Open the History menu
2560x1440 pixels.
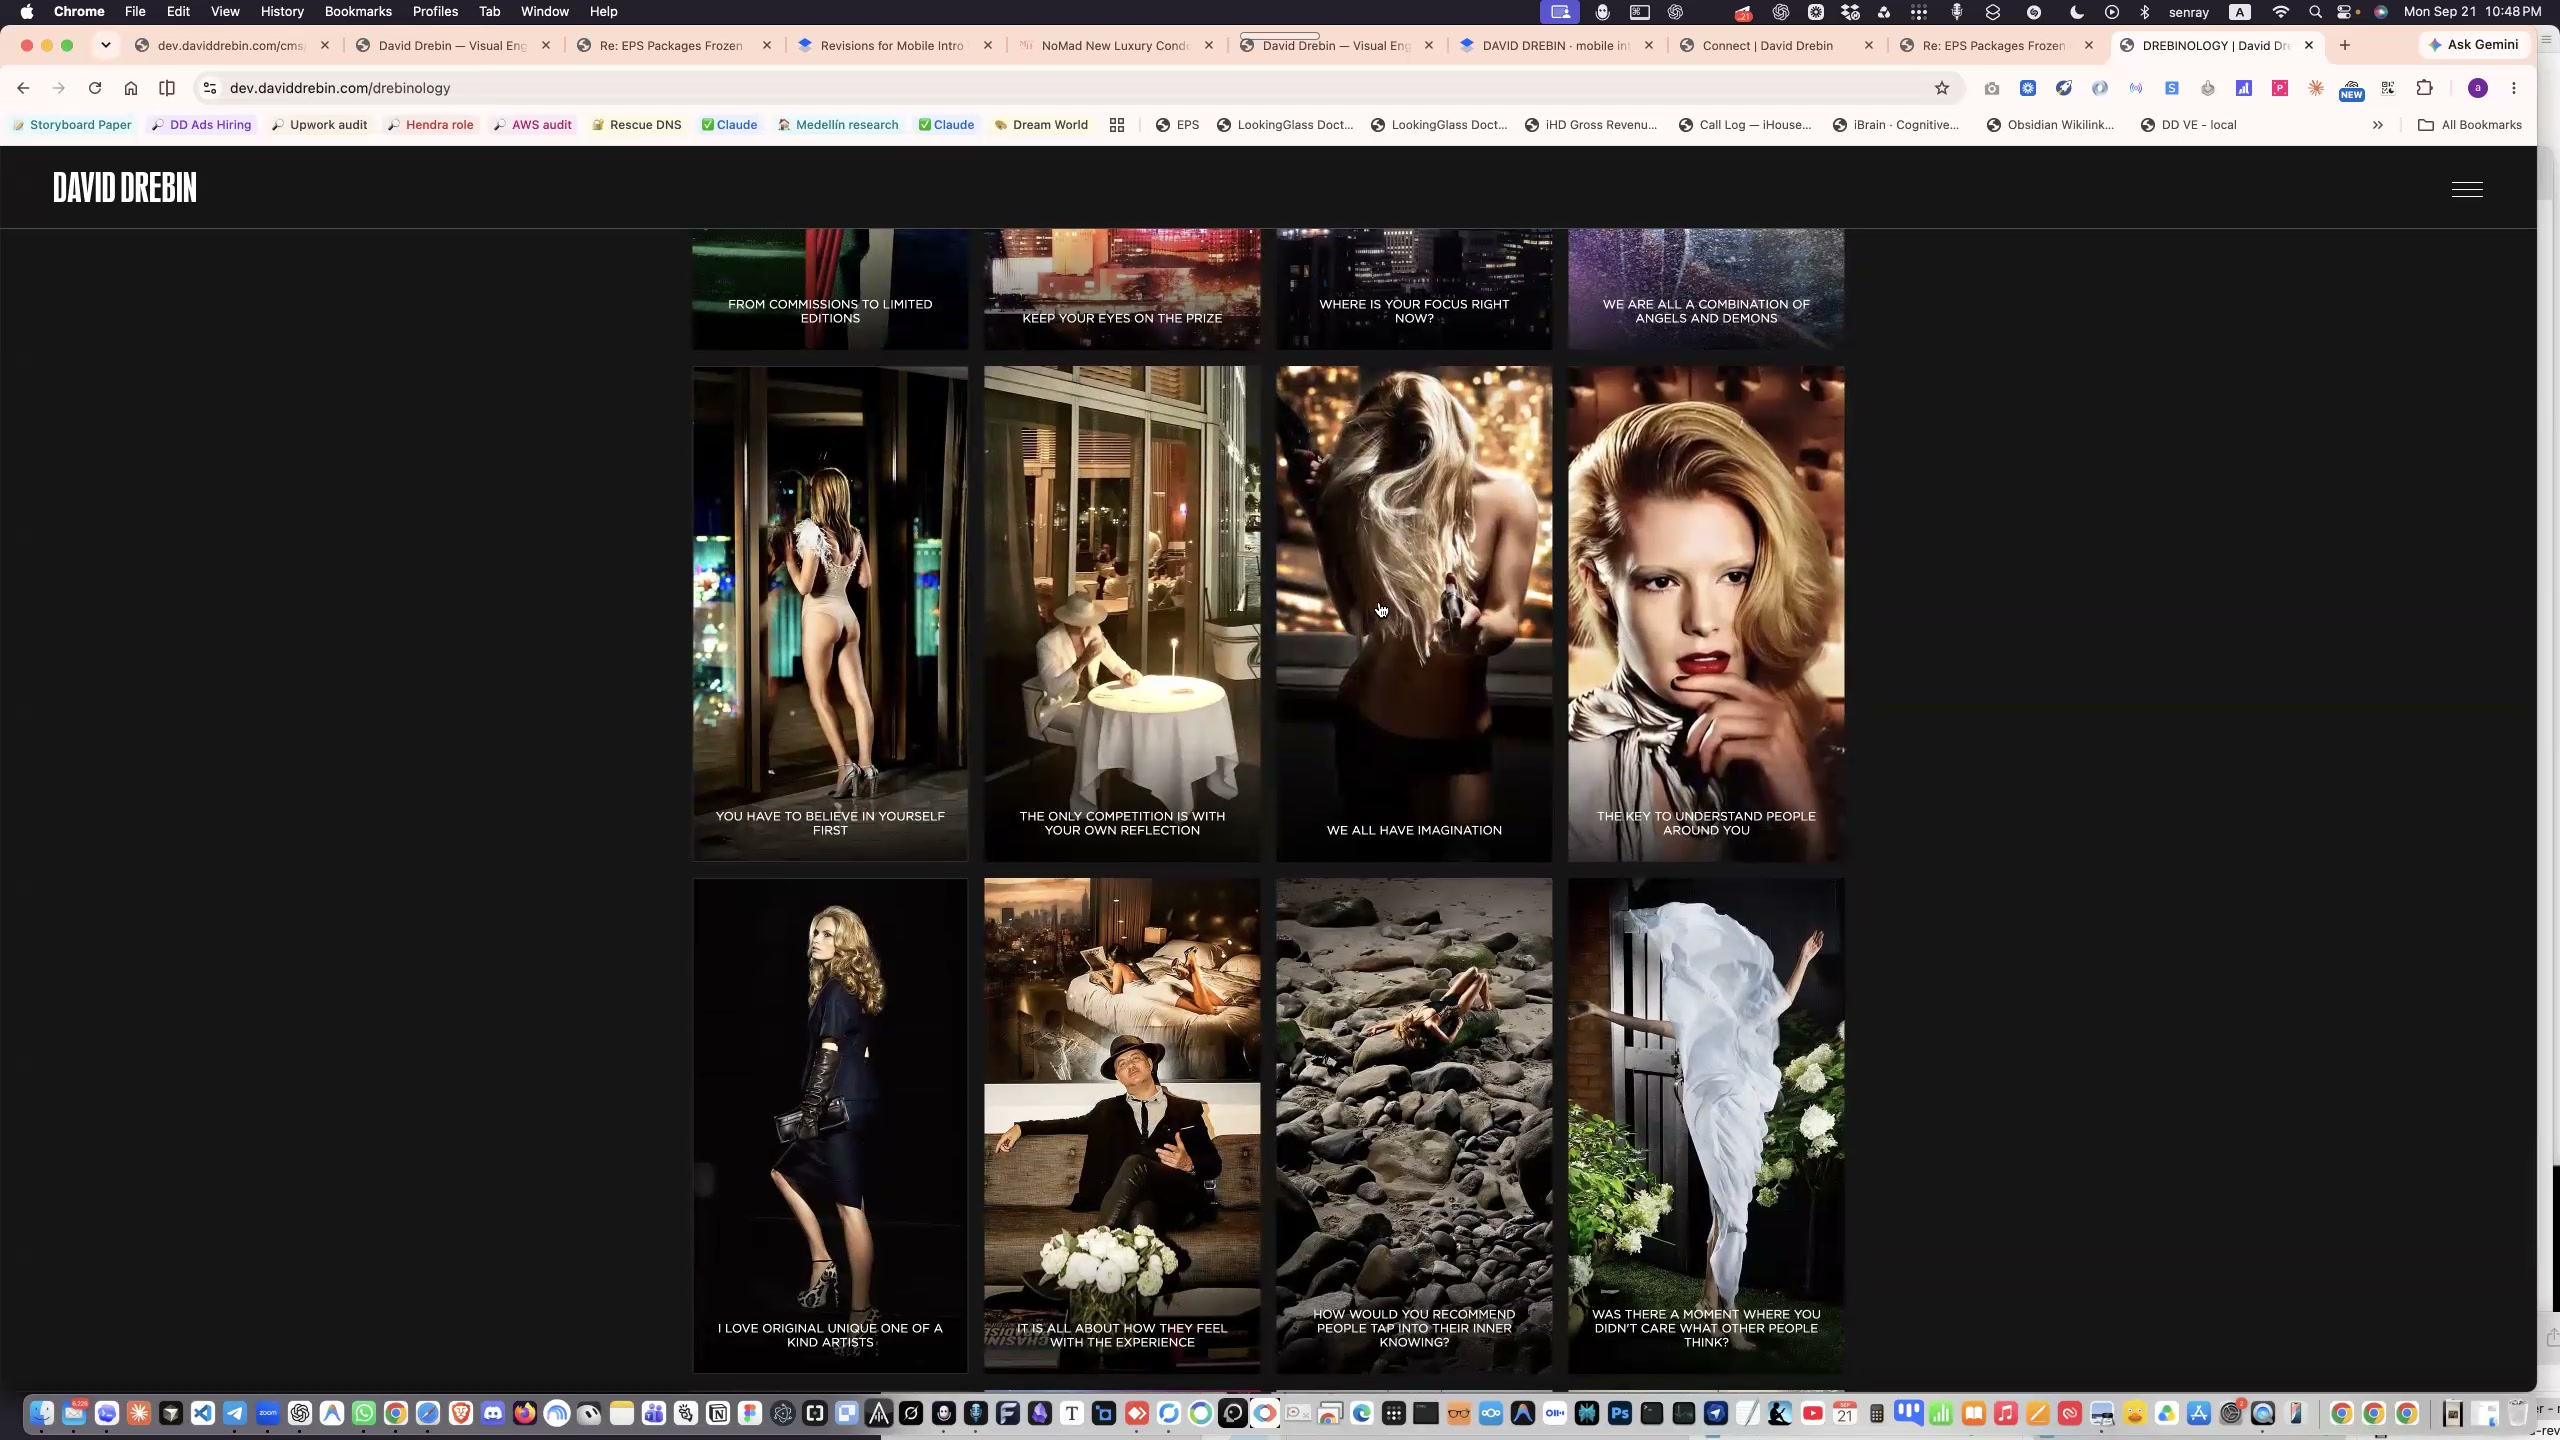282,12
